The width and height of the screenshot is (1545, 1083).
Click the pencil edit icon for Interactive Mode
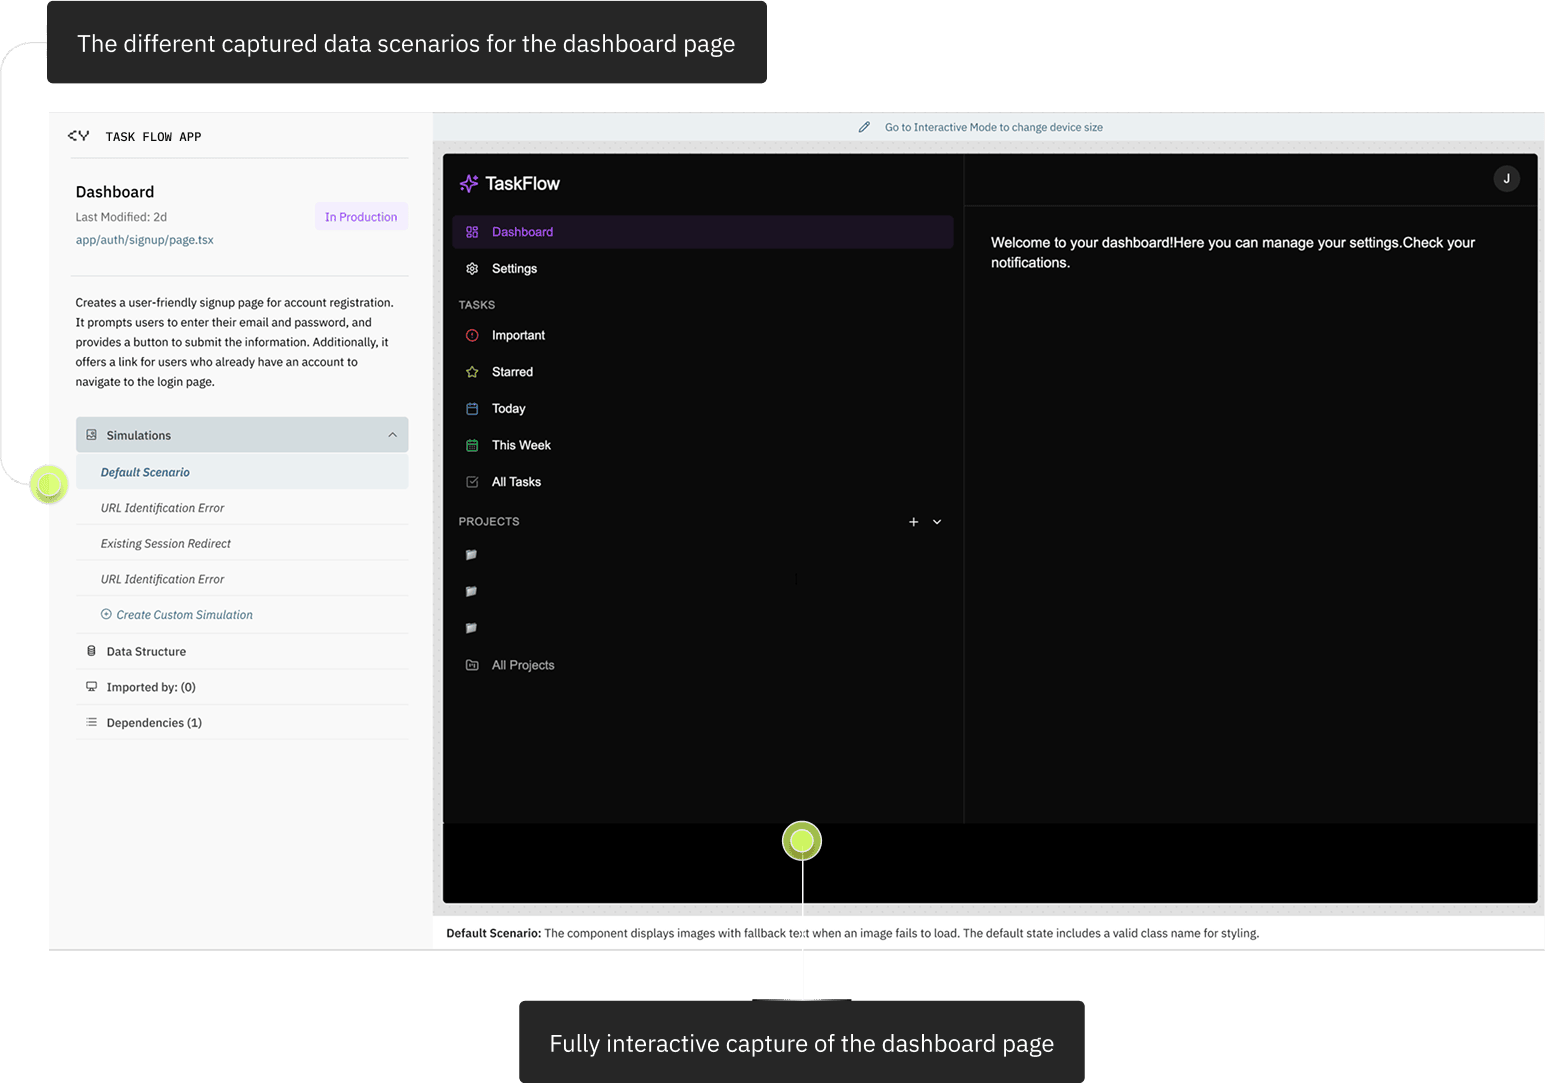tap(864, 127)
